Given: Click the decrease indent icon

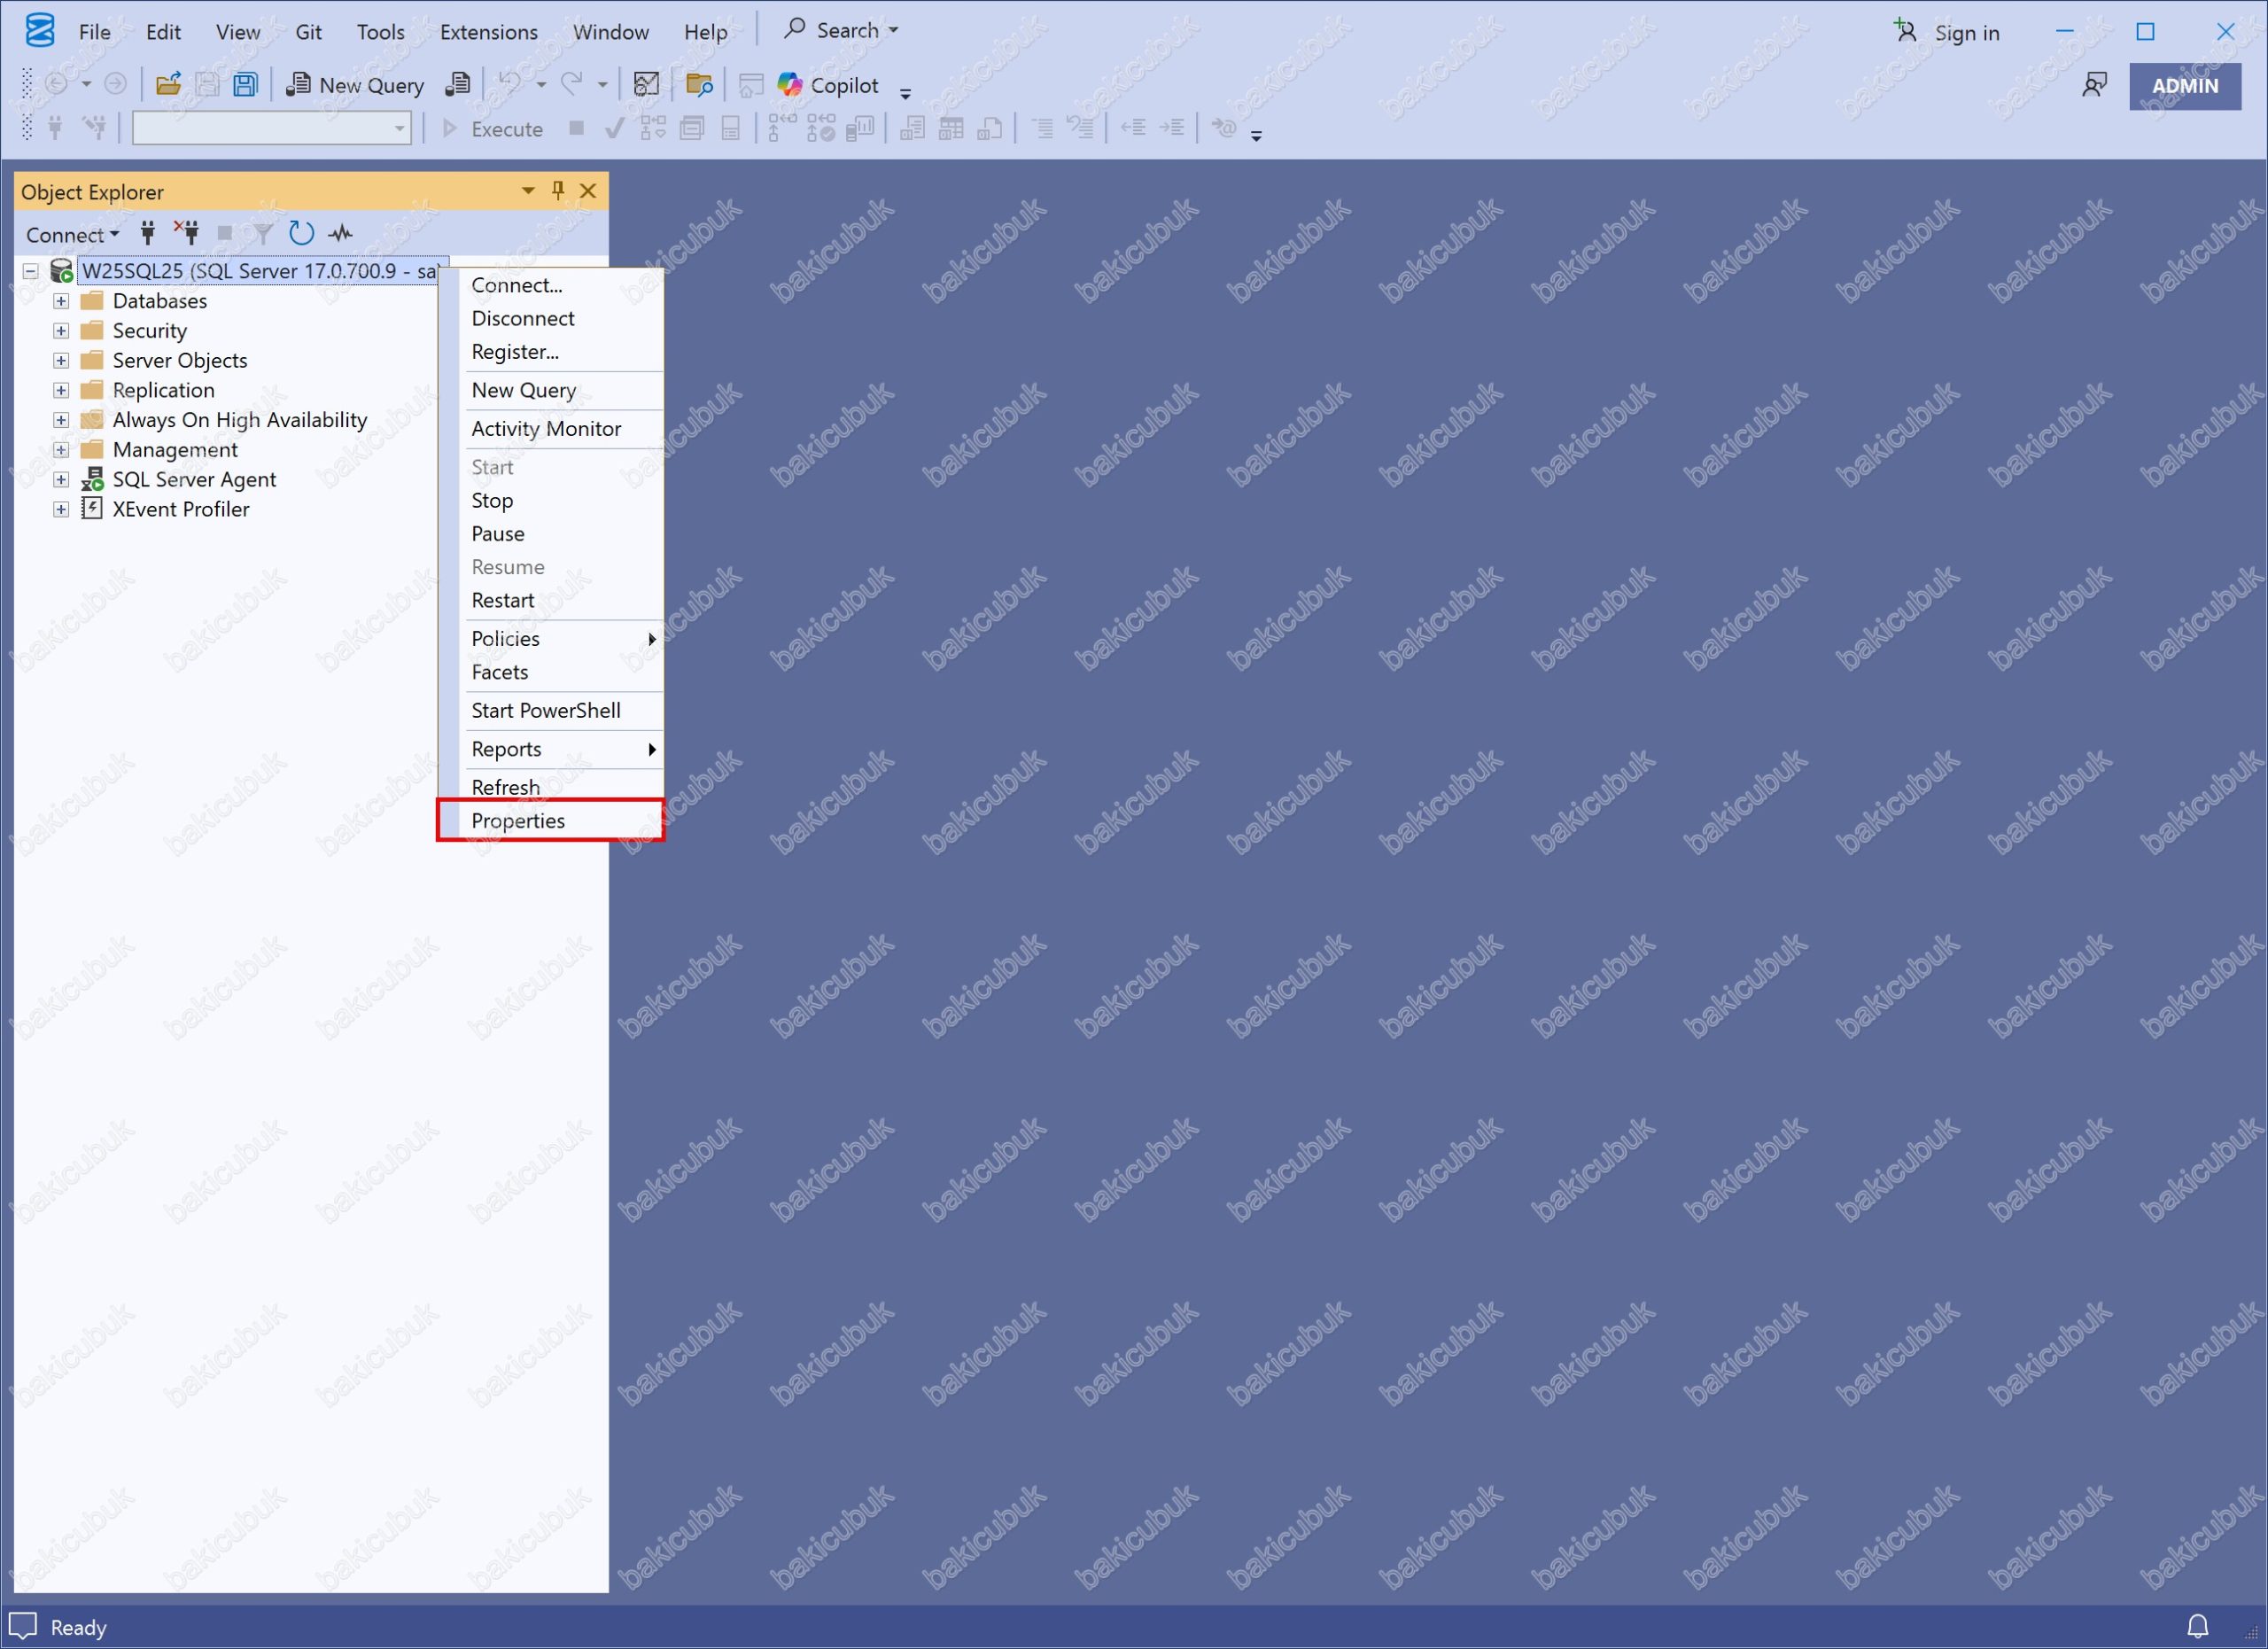Looking at the screenshot, I should (x=1133, y=128).
